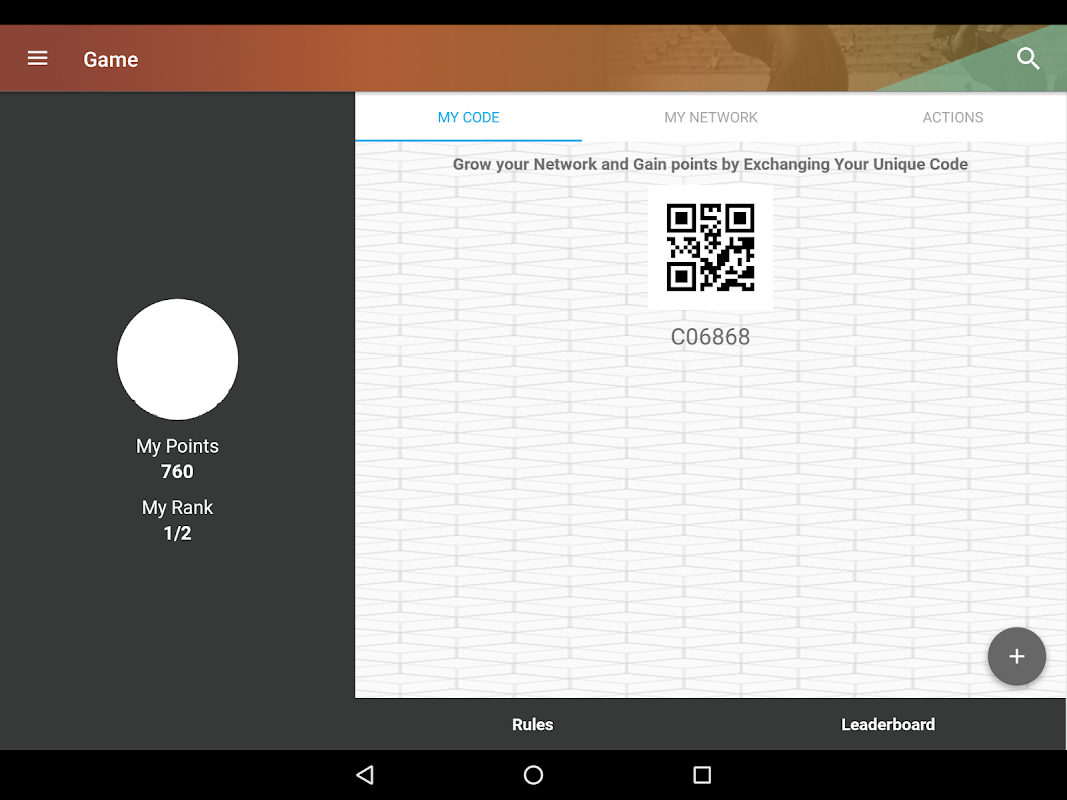Switch to the MY NETWORK tab

click(710, 117)
